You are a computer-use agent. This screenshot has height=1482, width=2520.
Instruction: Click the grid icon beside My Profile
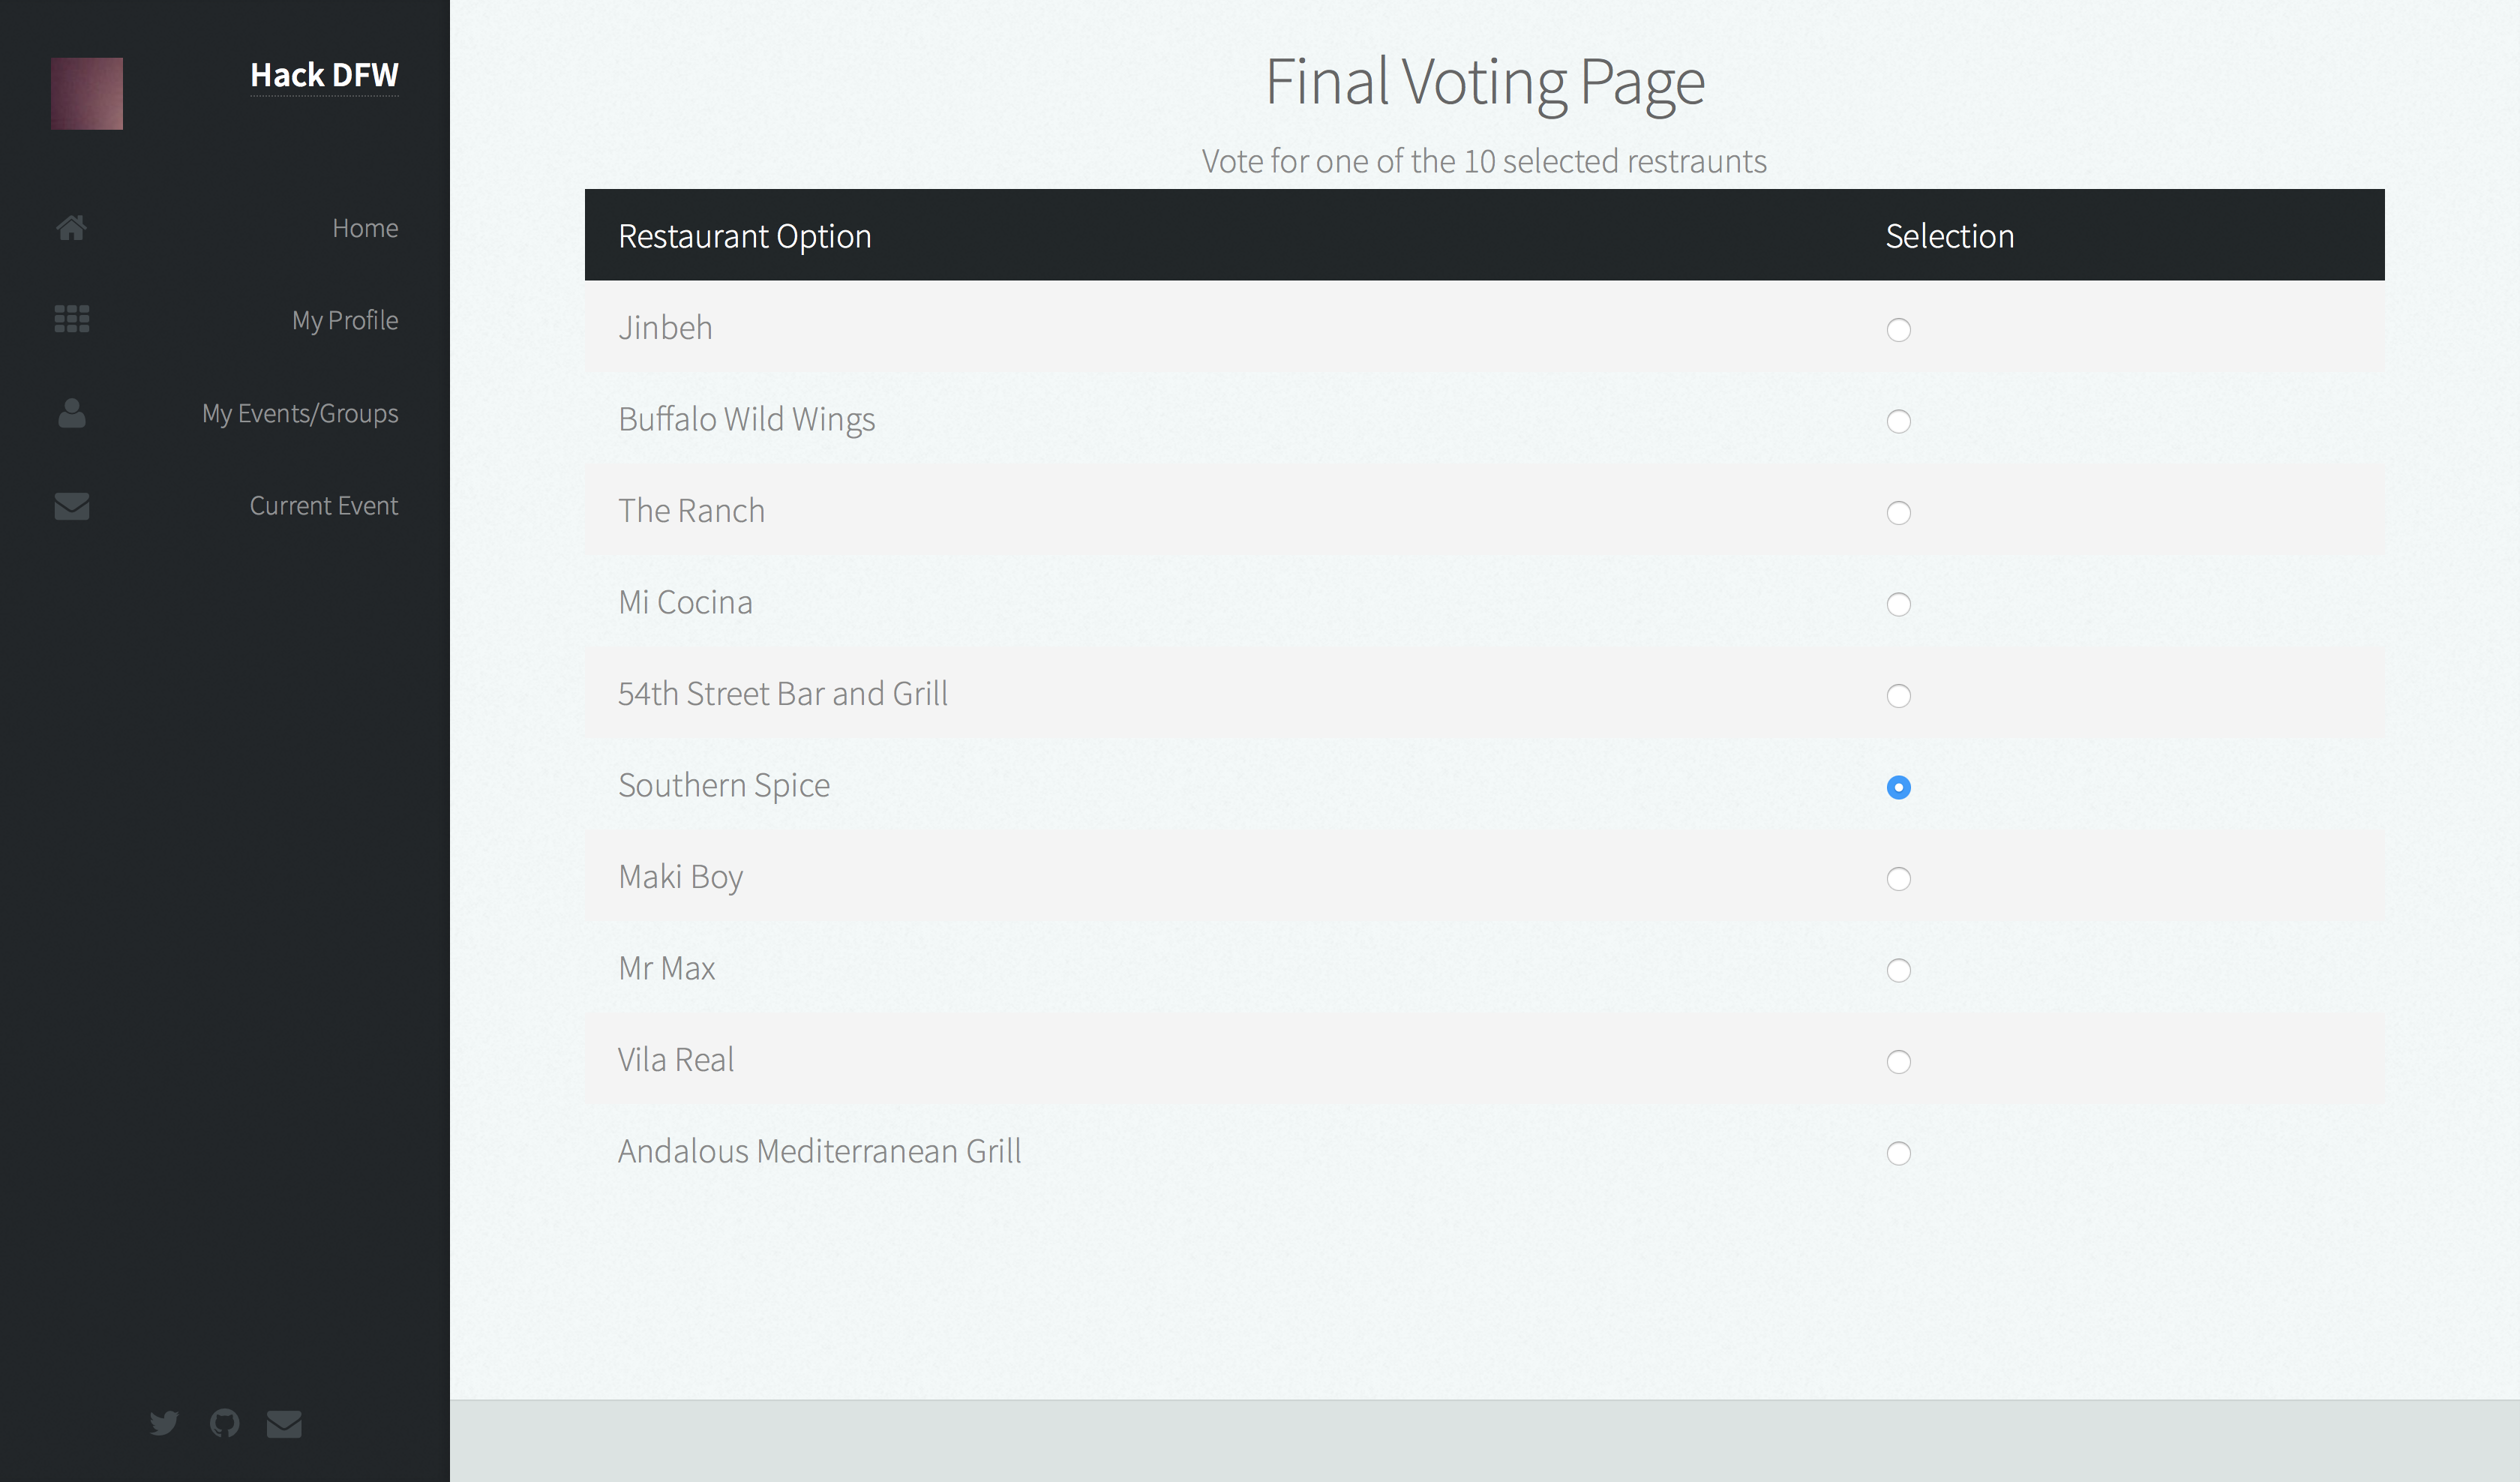coord(71,319)
